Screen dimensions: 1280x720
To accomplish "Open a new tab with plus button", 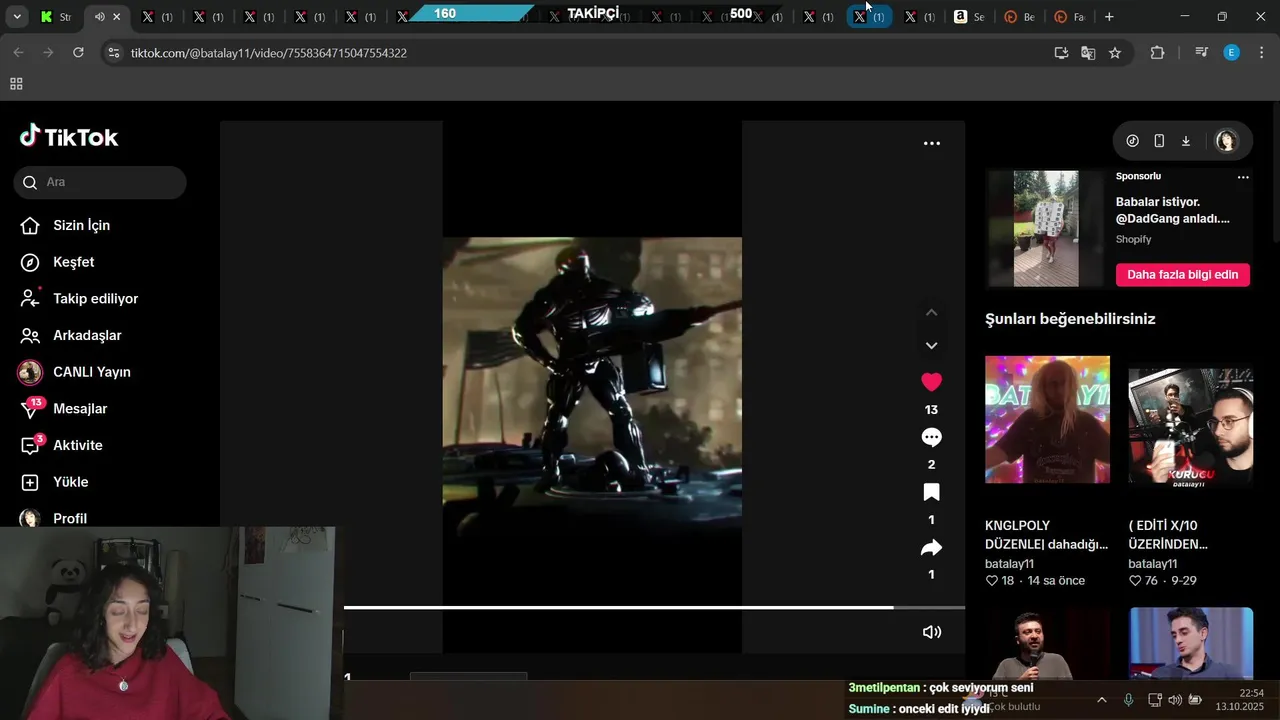I will tap(1109, 17).
